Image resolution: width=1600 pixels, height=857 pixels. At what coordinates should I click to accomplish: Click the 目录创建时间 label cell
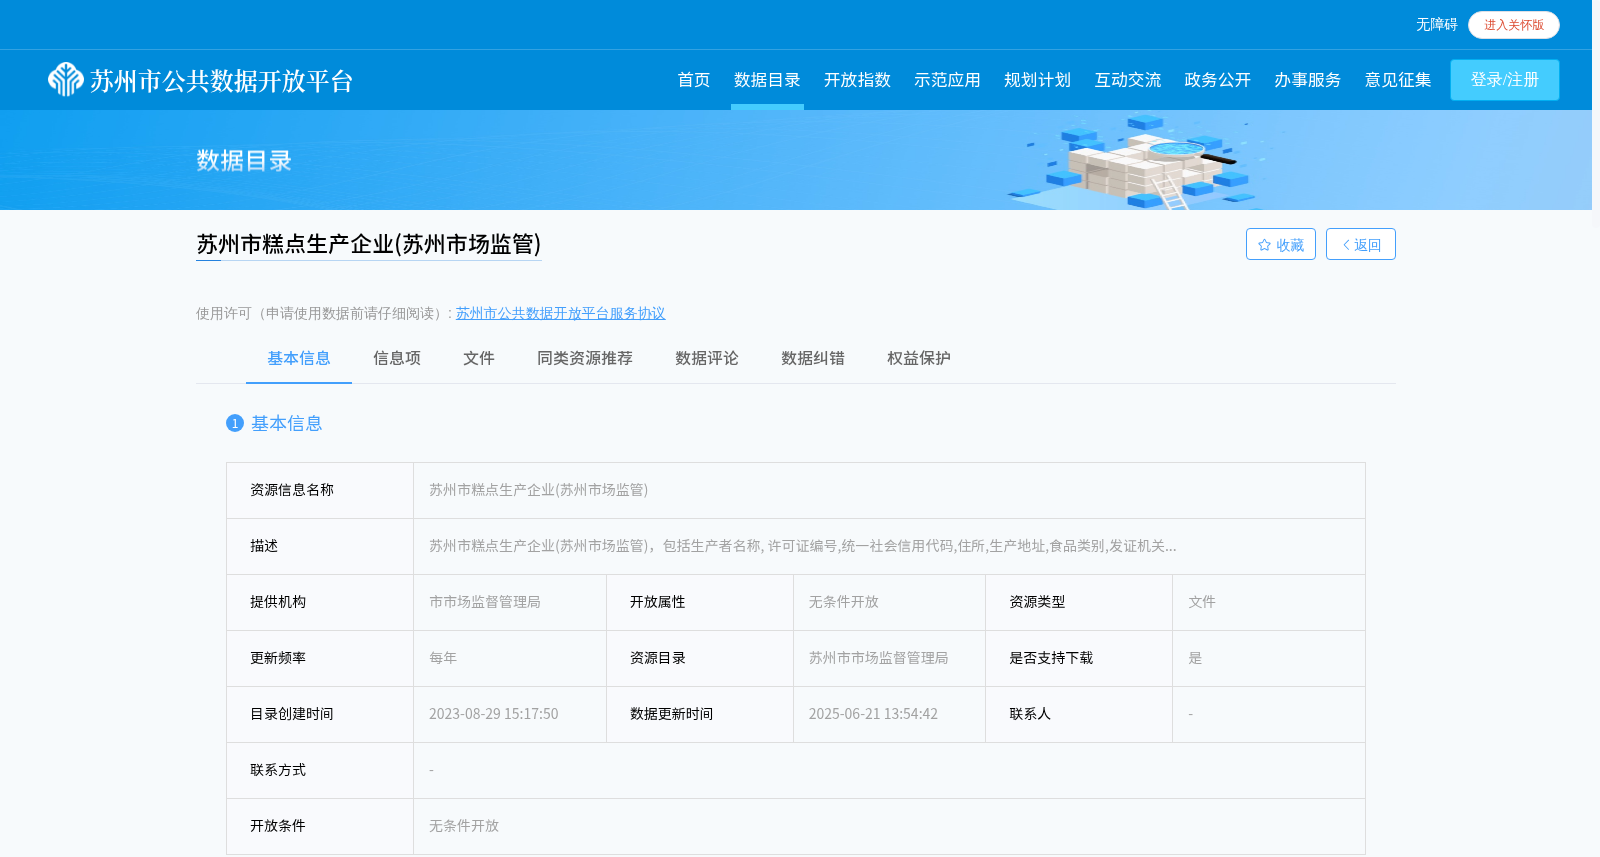320,714
